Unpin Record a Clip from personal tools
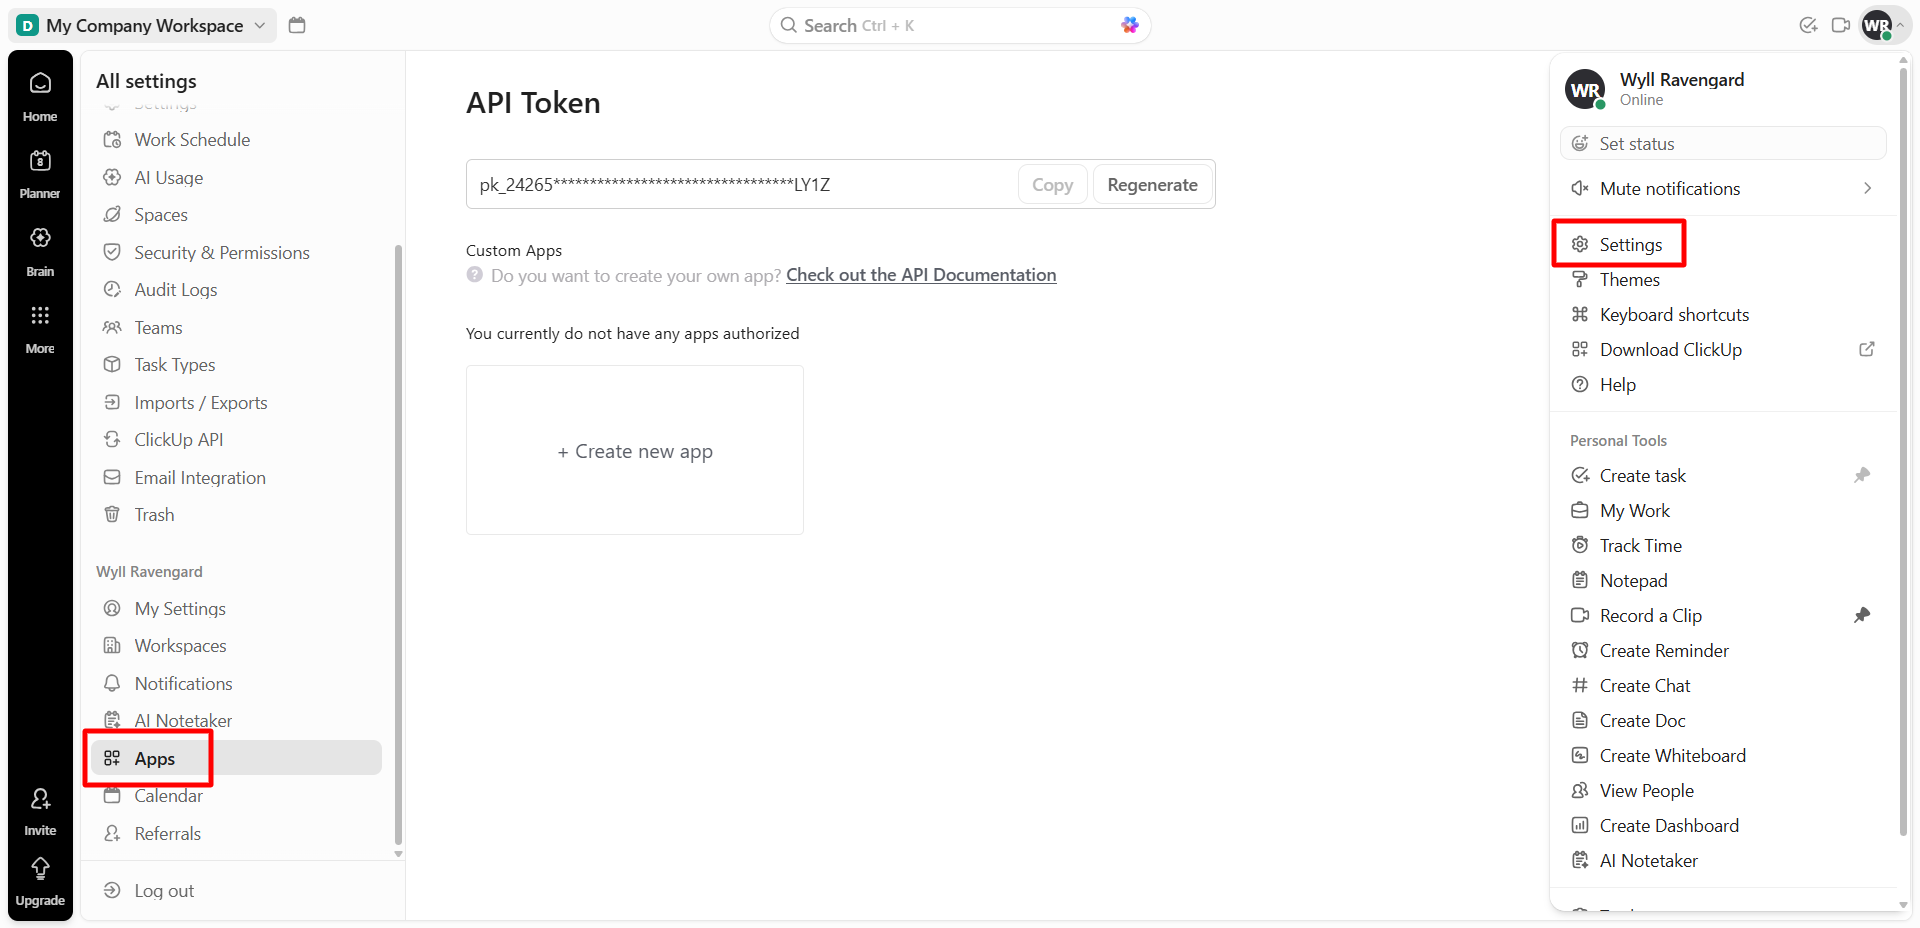 (x=1861, y=616)
